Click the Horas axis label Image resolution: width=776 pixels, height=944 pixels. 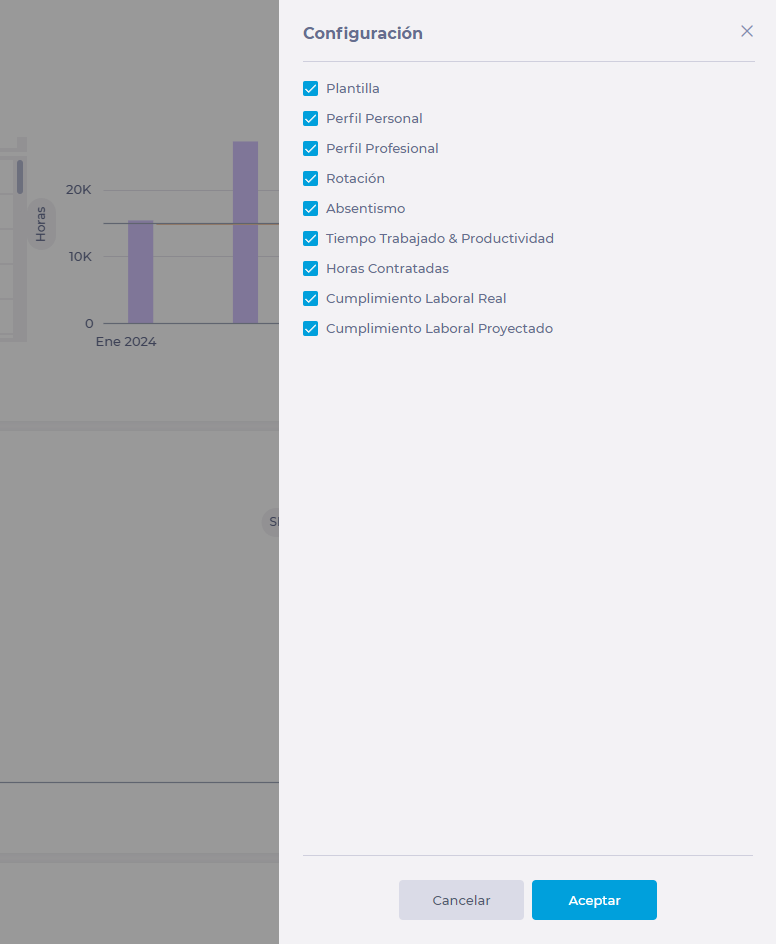tap(41, 223)
